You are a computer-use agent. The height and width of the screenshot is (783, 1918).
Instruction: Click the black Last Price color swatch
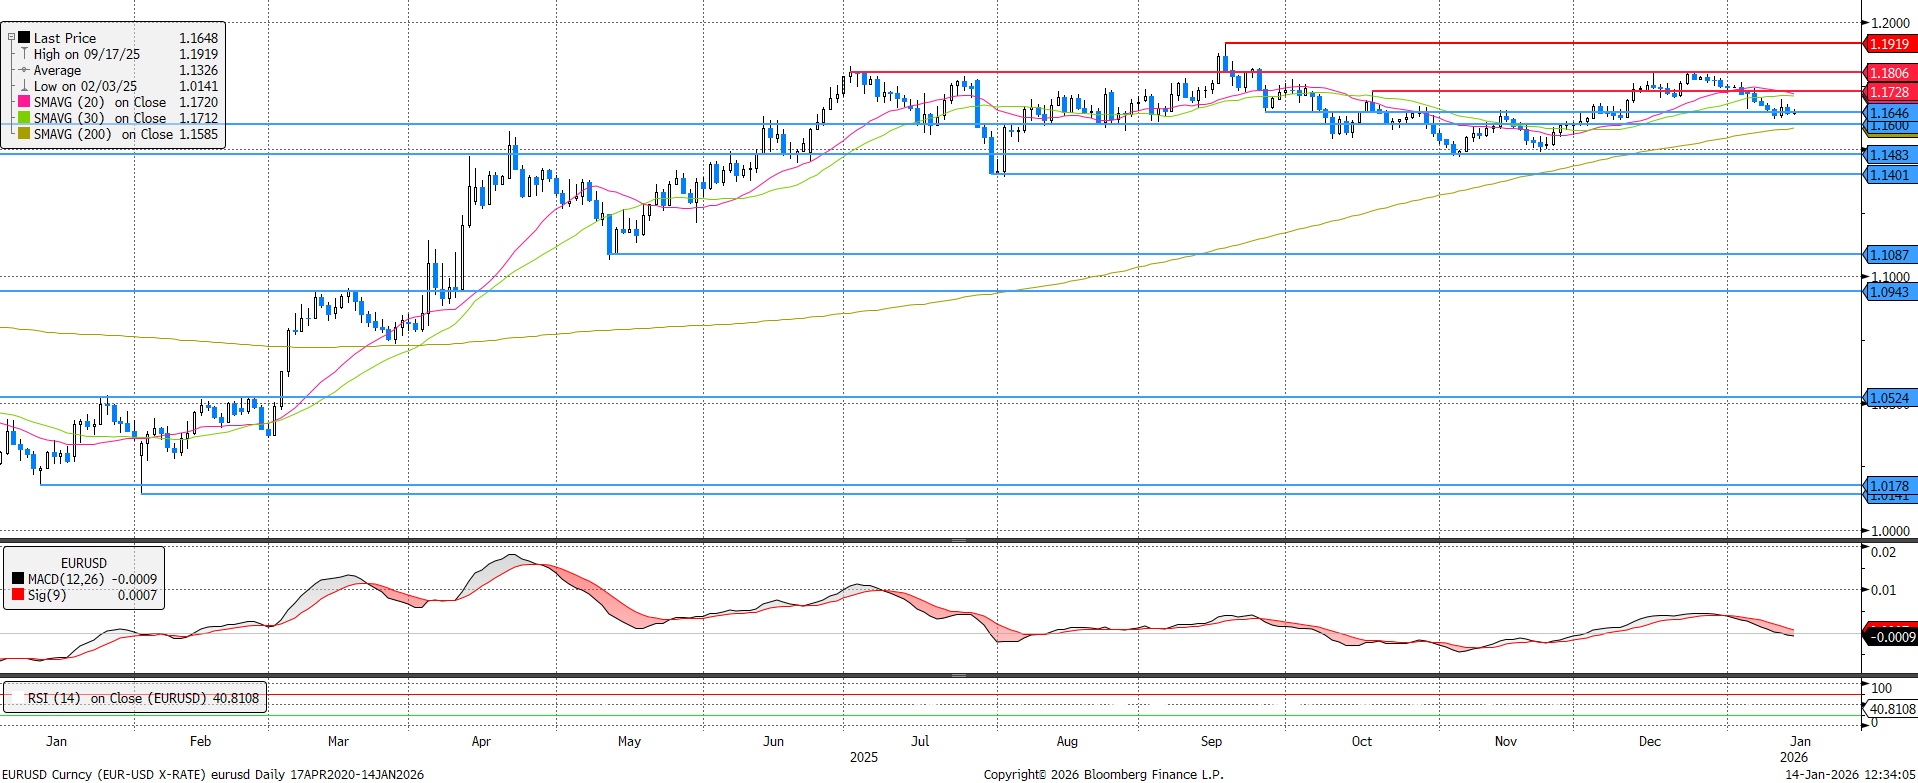pos(24,38)
